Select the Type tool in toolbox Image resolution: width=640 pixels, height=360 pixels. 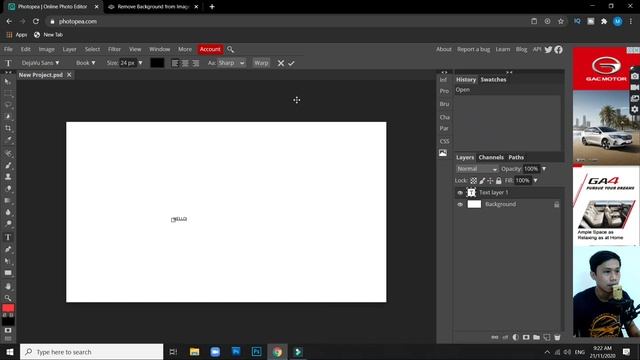(8, 237)
